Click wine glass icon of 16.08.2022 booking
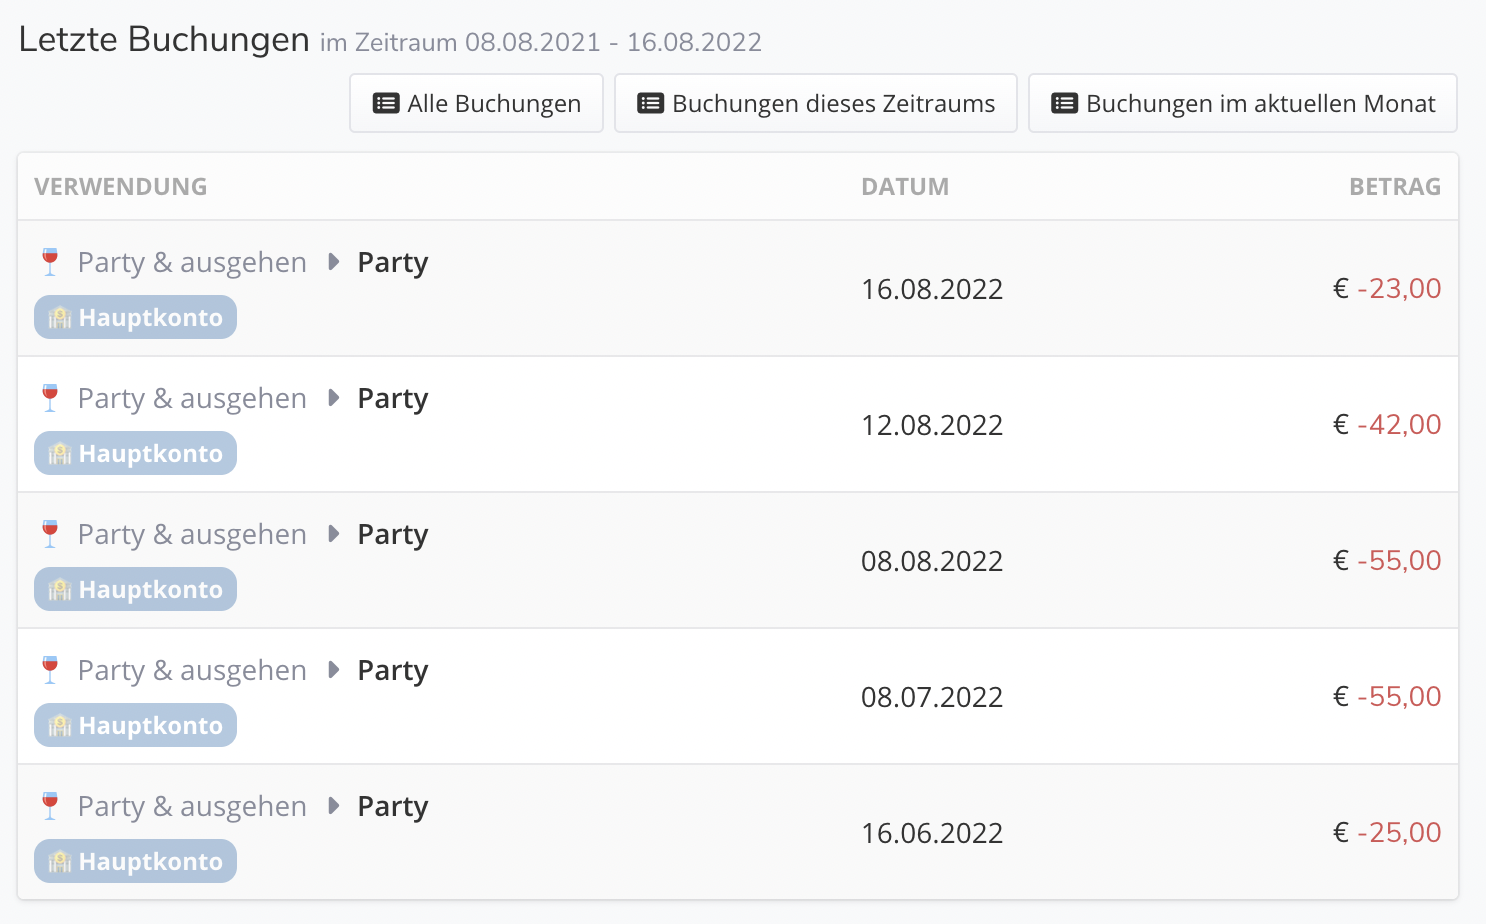This screenshot has width=1486, height=924. pyautogui.click(x=50, y=262)
